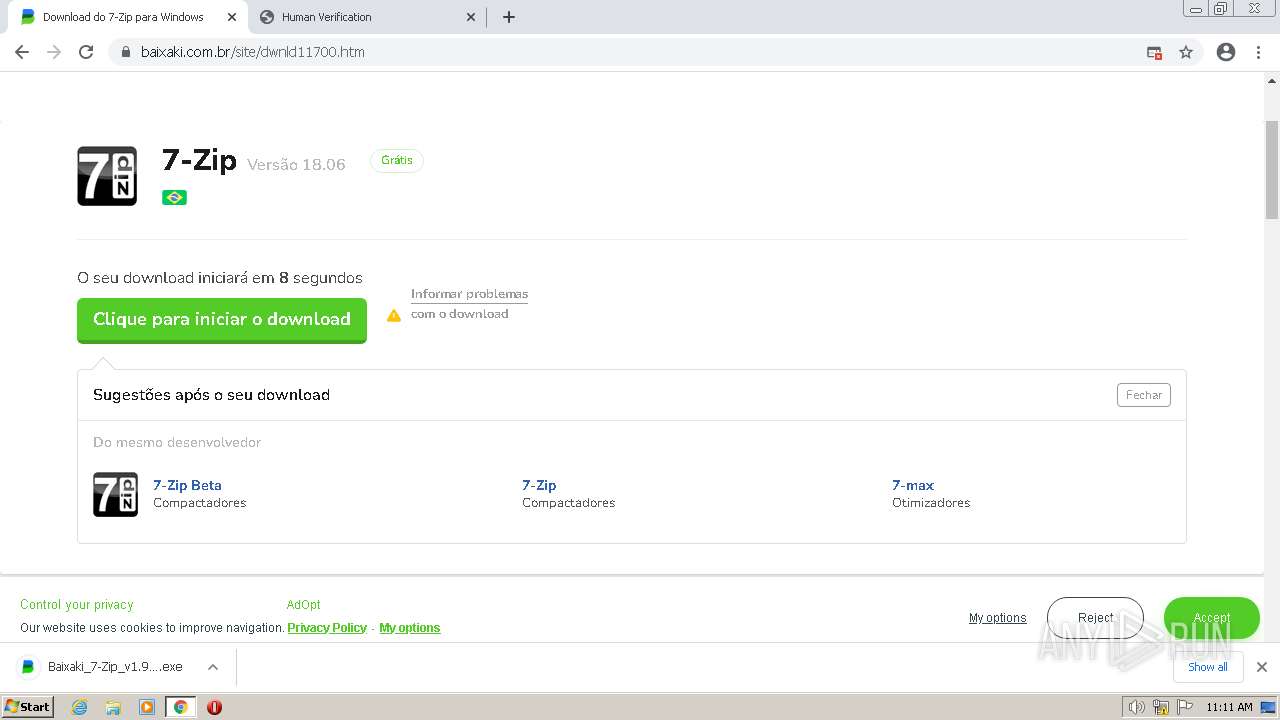
Task: Click the Grátis badge
Action: (x=397, y=160)
